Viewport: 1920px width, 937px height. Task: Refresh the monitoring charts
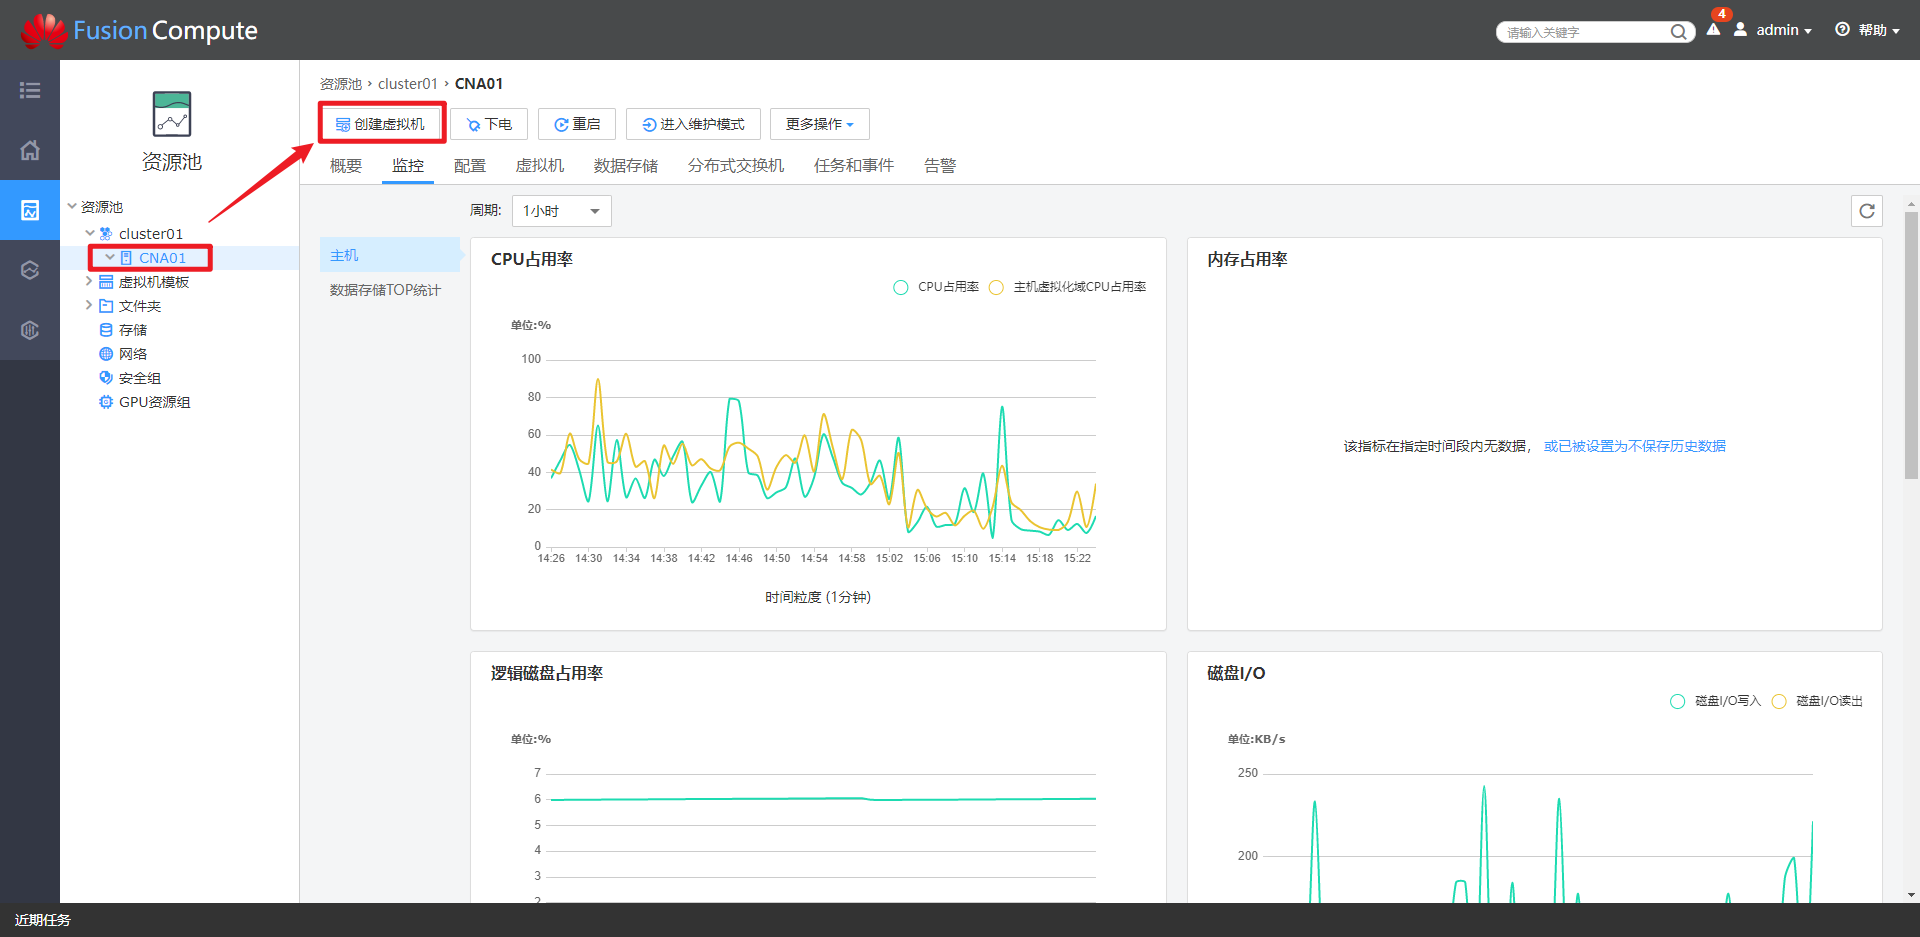point(1867,211)
